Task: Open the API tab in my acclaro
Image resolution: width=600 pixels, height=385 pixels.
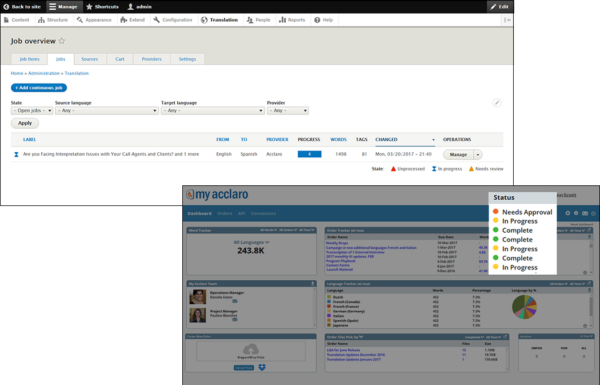Action: [x=241, y=214]
